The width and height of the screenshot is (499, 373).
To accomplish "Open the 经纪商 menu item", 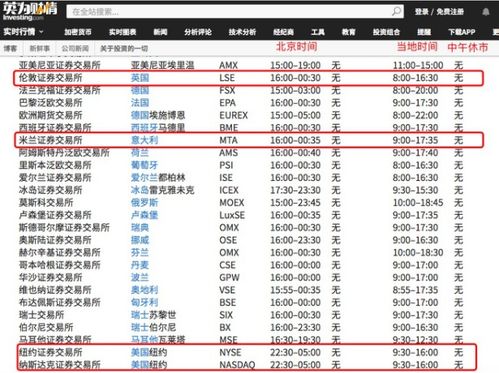I will click(283, 32).
